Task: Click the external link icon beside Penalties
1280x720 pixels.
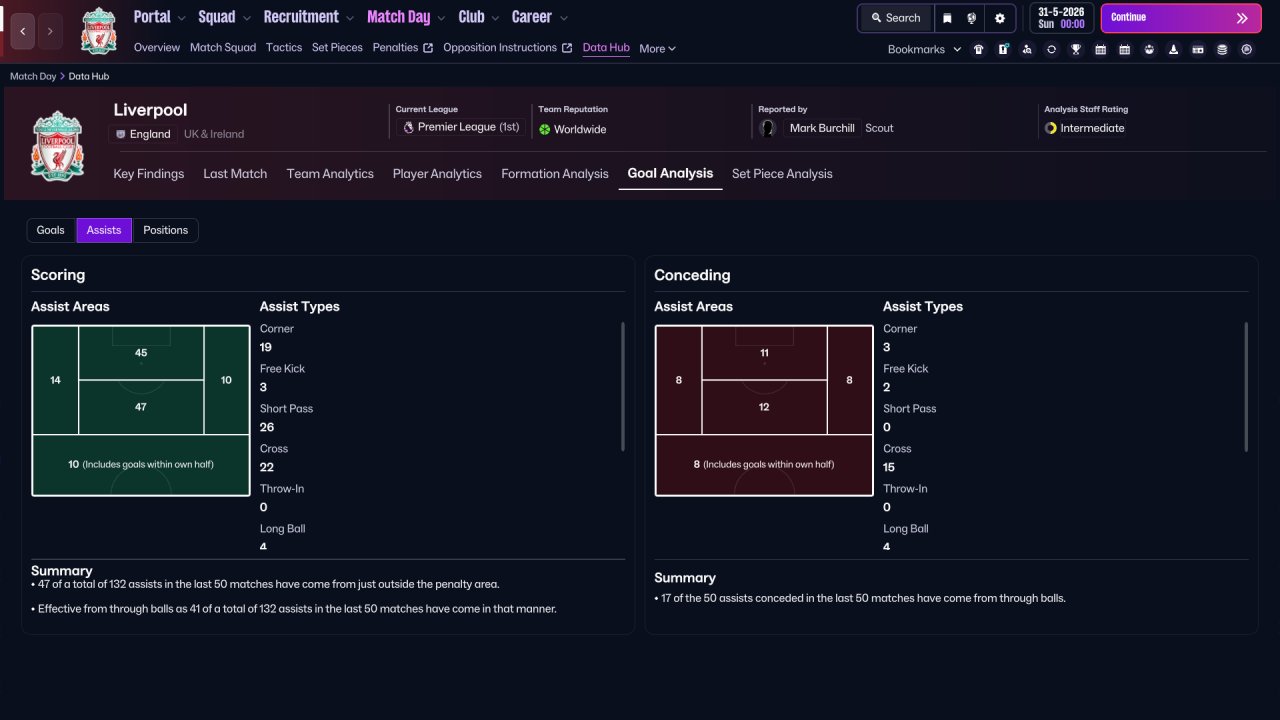Action: [x=428, y=48]
